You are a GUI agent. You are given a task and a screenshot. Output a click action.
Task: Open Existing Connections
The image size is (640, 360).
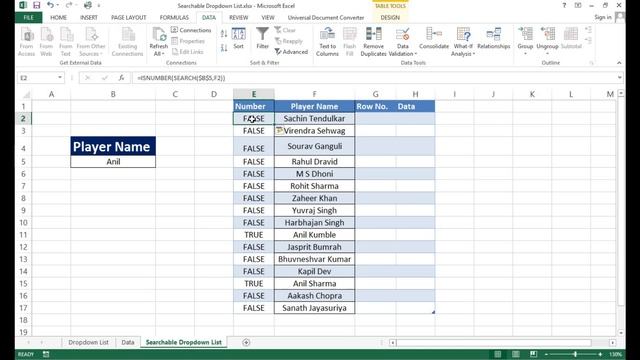[127, 41]
